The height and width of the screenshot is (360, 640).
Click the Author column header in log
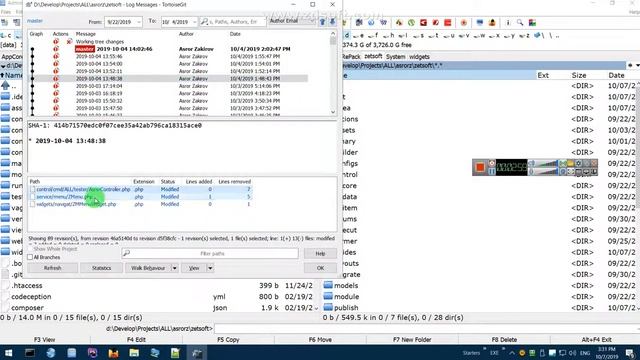186,34
